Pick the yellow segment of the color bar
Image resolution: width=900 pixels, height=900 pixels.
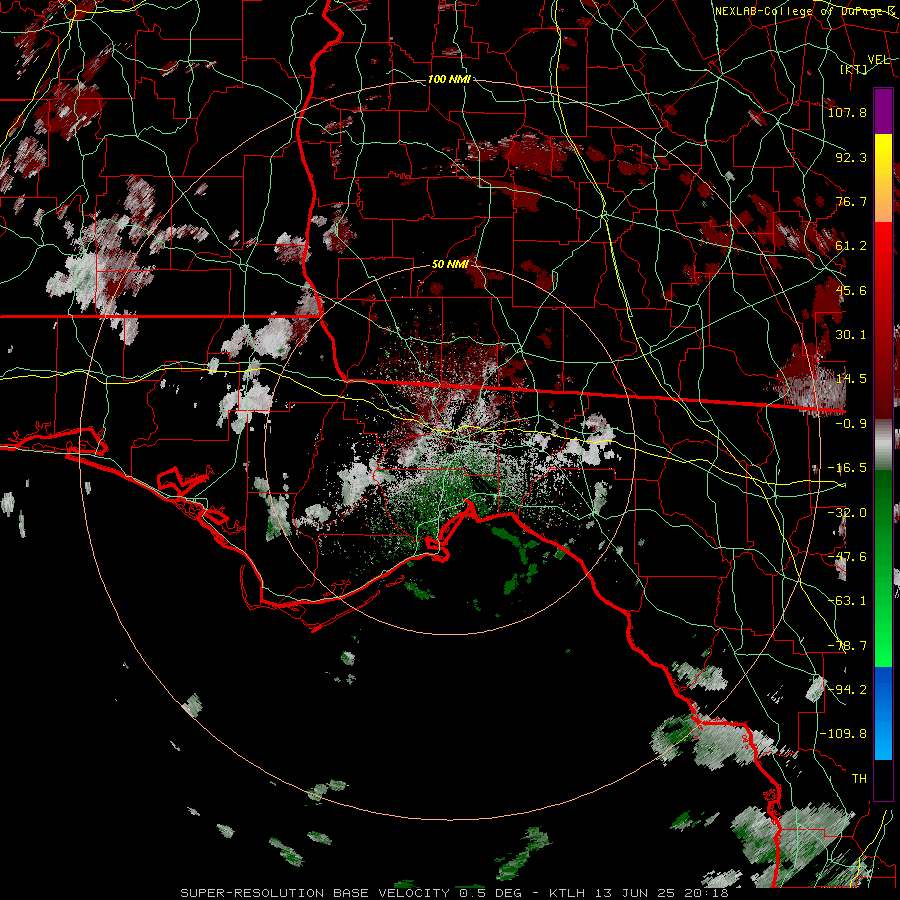pyautogui.click(x=883, y=155)
